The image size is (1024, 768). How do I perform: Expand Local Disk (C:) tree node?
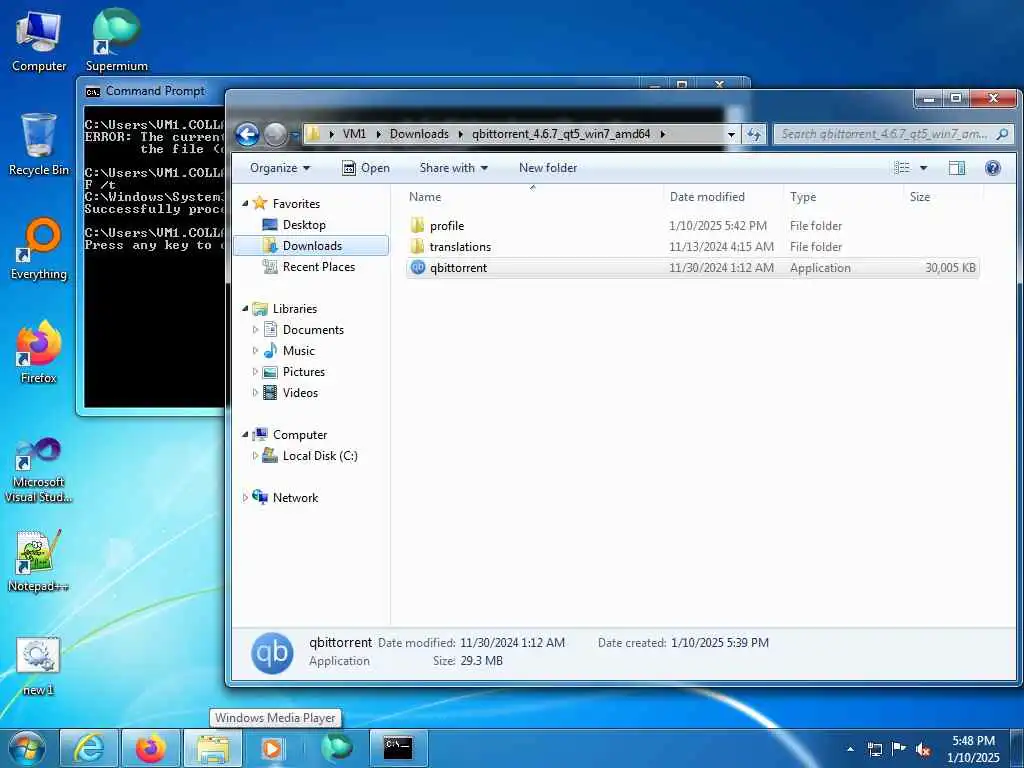pyautogui.click(x=255, y=456)
